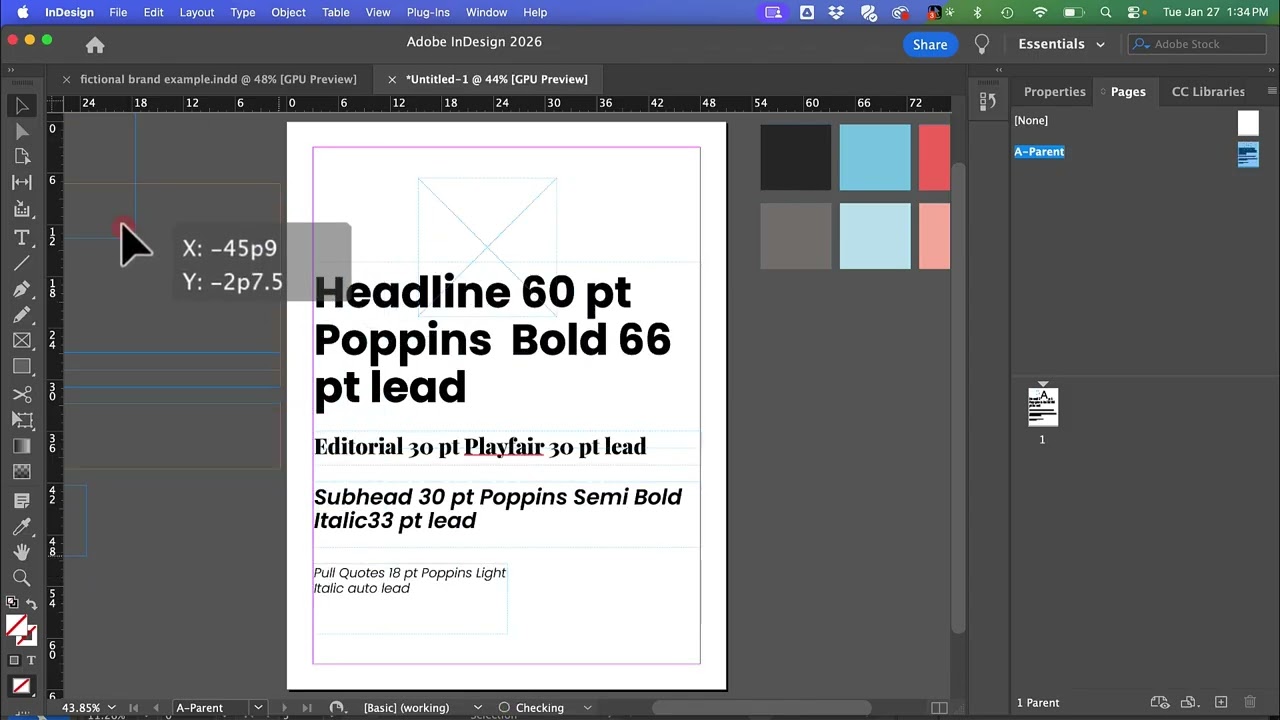
Task: Click the bright blue color swatch
Action: [x=875, y=157]
